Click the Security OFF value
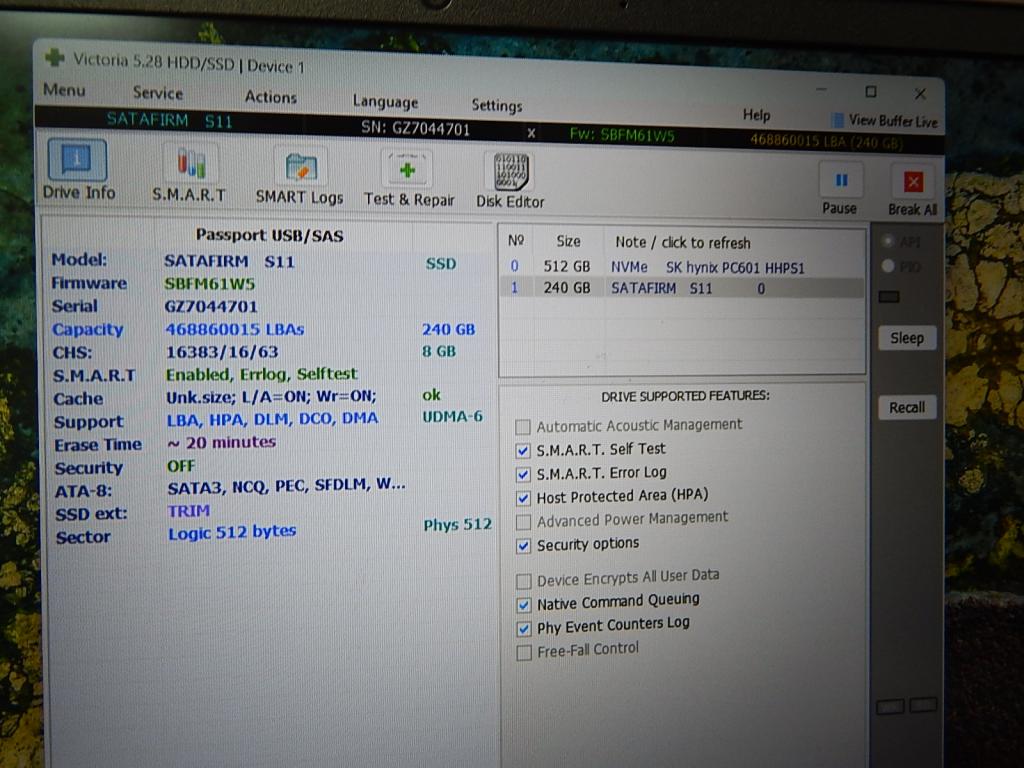This screenshot has height=768, width=1024. point(181,466)
